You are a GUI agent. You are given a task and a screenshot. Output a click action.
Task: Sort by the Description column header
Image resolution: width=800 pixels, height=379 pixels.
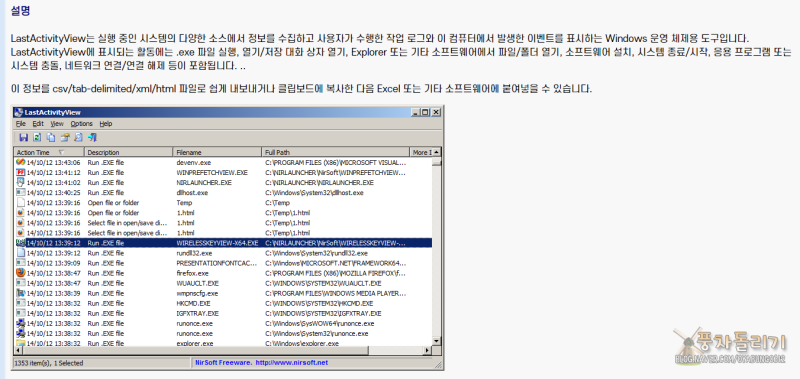tap(129, 152)
